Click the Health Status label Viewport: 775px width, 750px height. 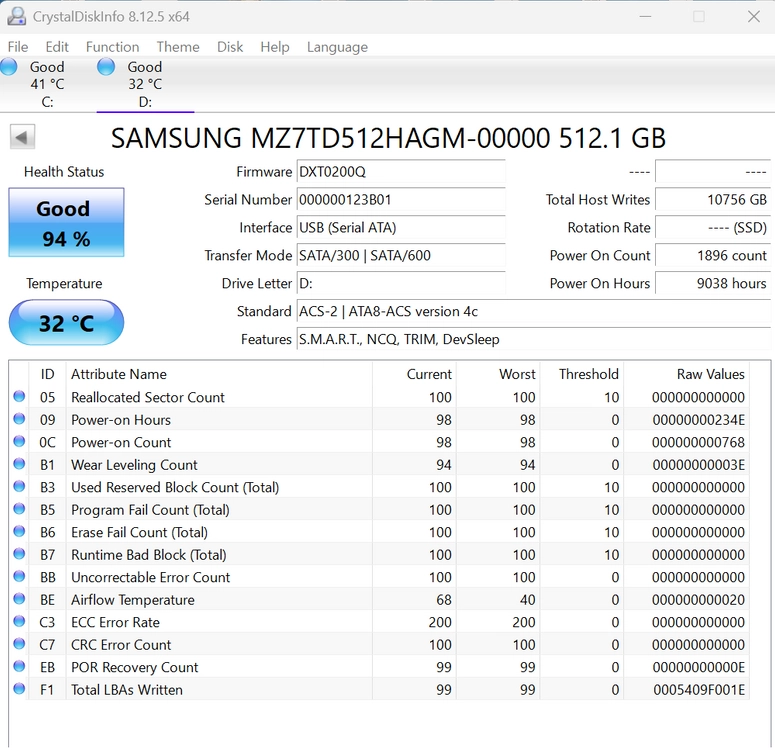tap(64, 172)
